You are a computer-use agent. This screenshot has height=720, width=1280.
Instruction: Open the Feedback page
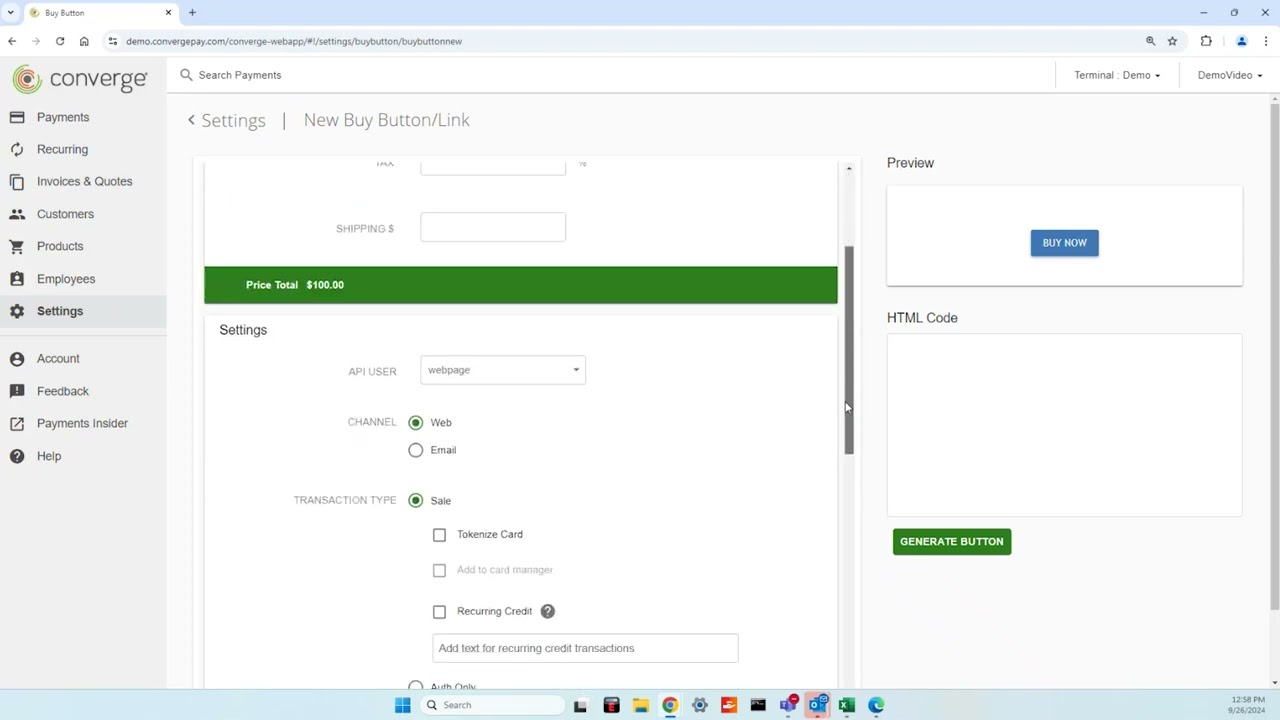pos(63,391)
